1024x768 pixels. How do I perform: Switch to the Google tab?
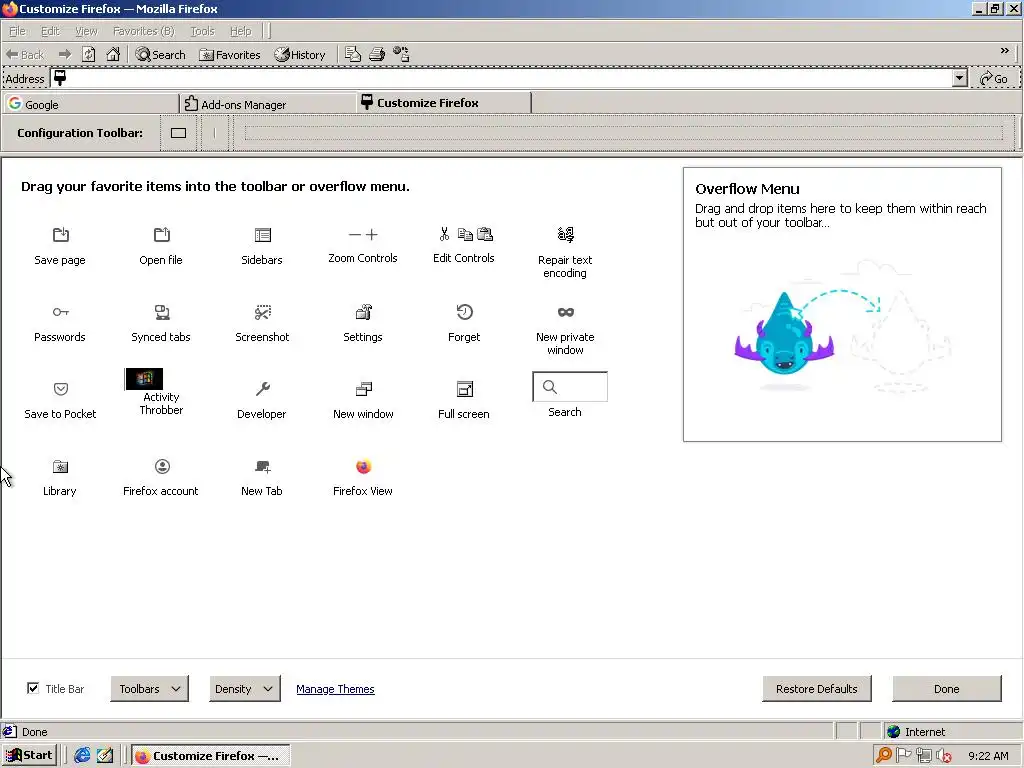click(x=91, y=104)
